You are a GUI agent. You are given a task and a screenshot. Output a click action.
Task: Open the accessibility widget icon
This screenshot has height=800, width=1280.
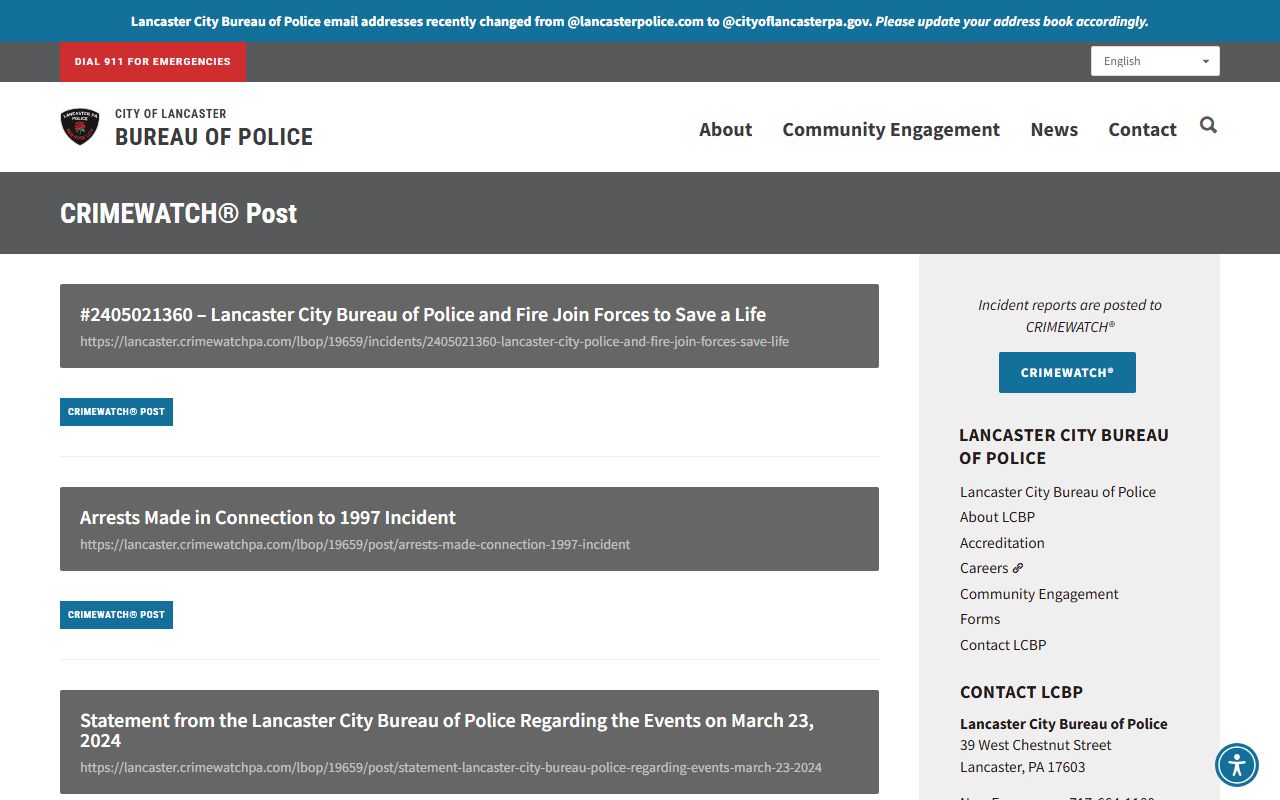tap(1237, 765)
